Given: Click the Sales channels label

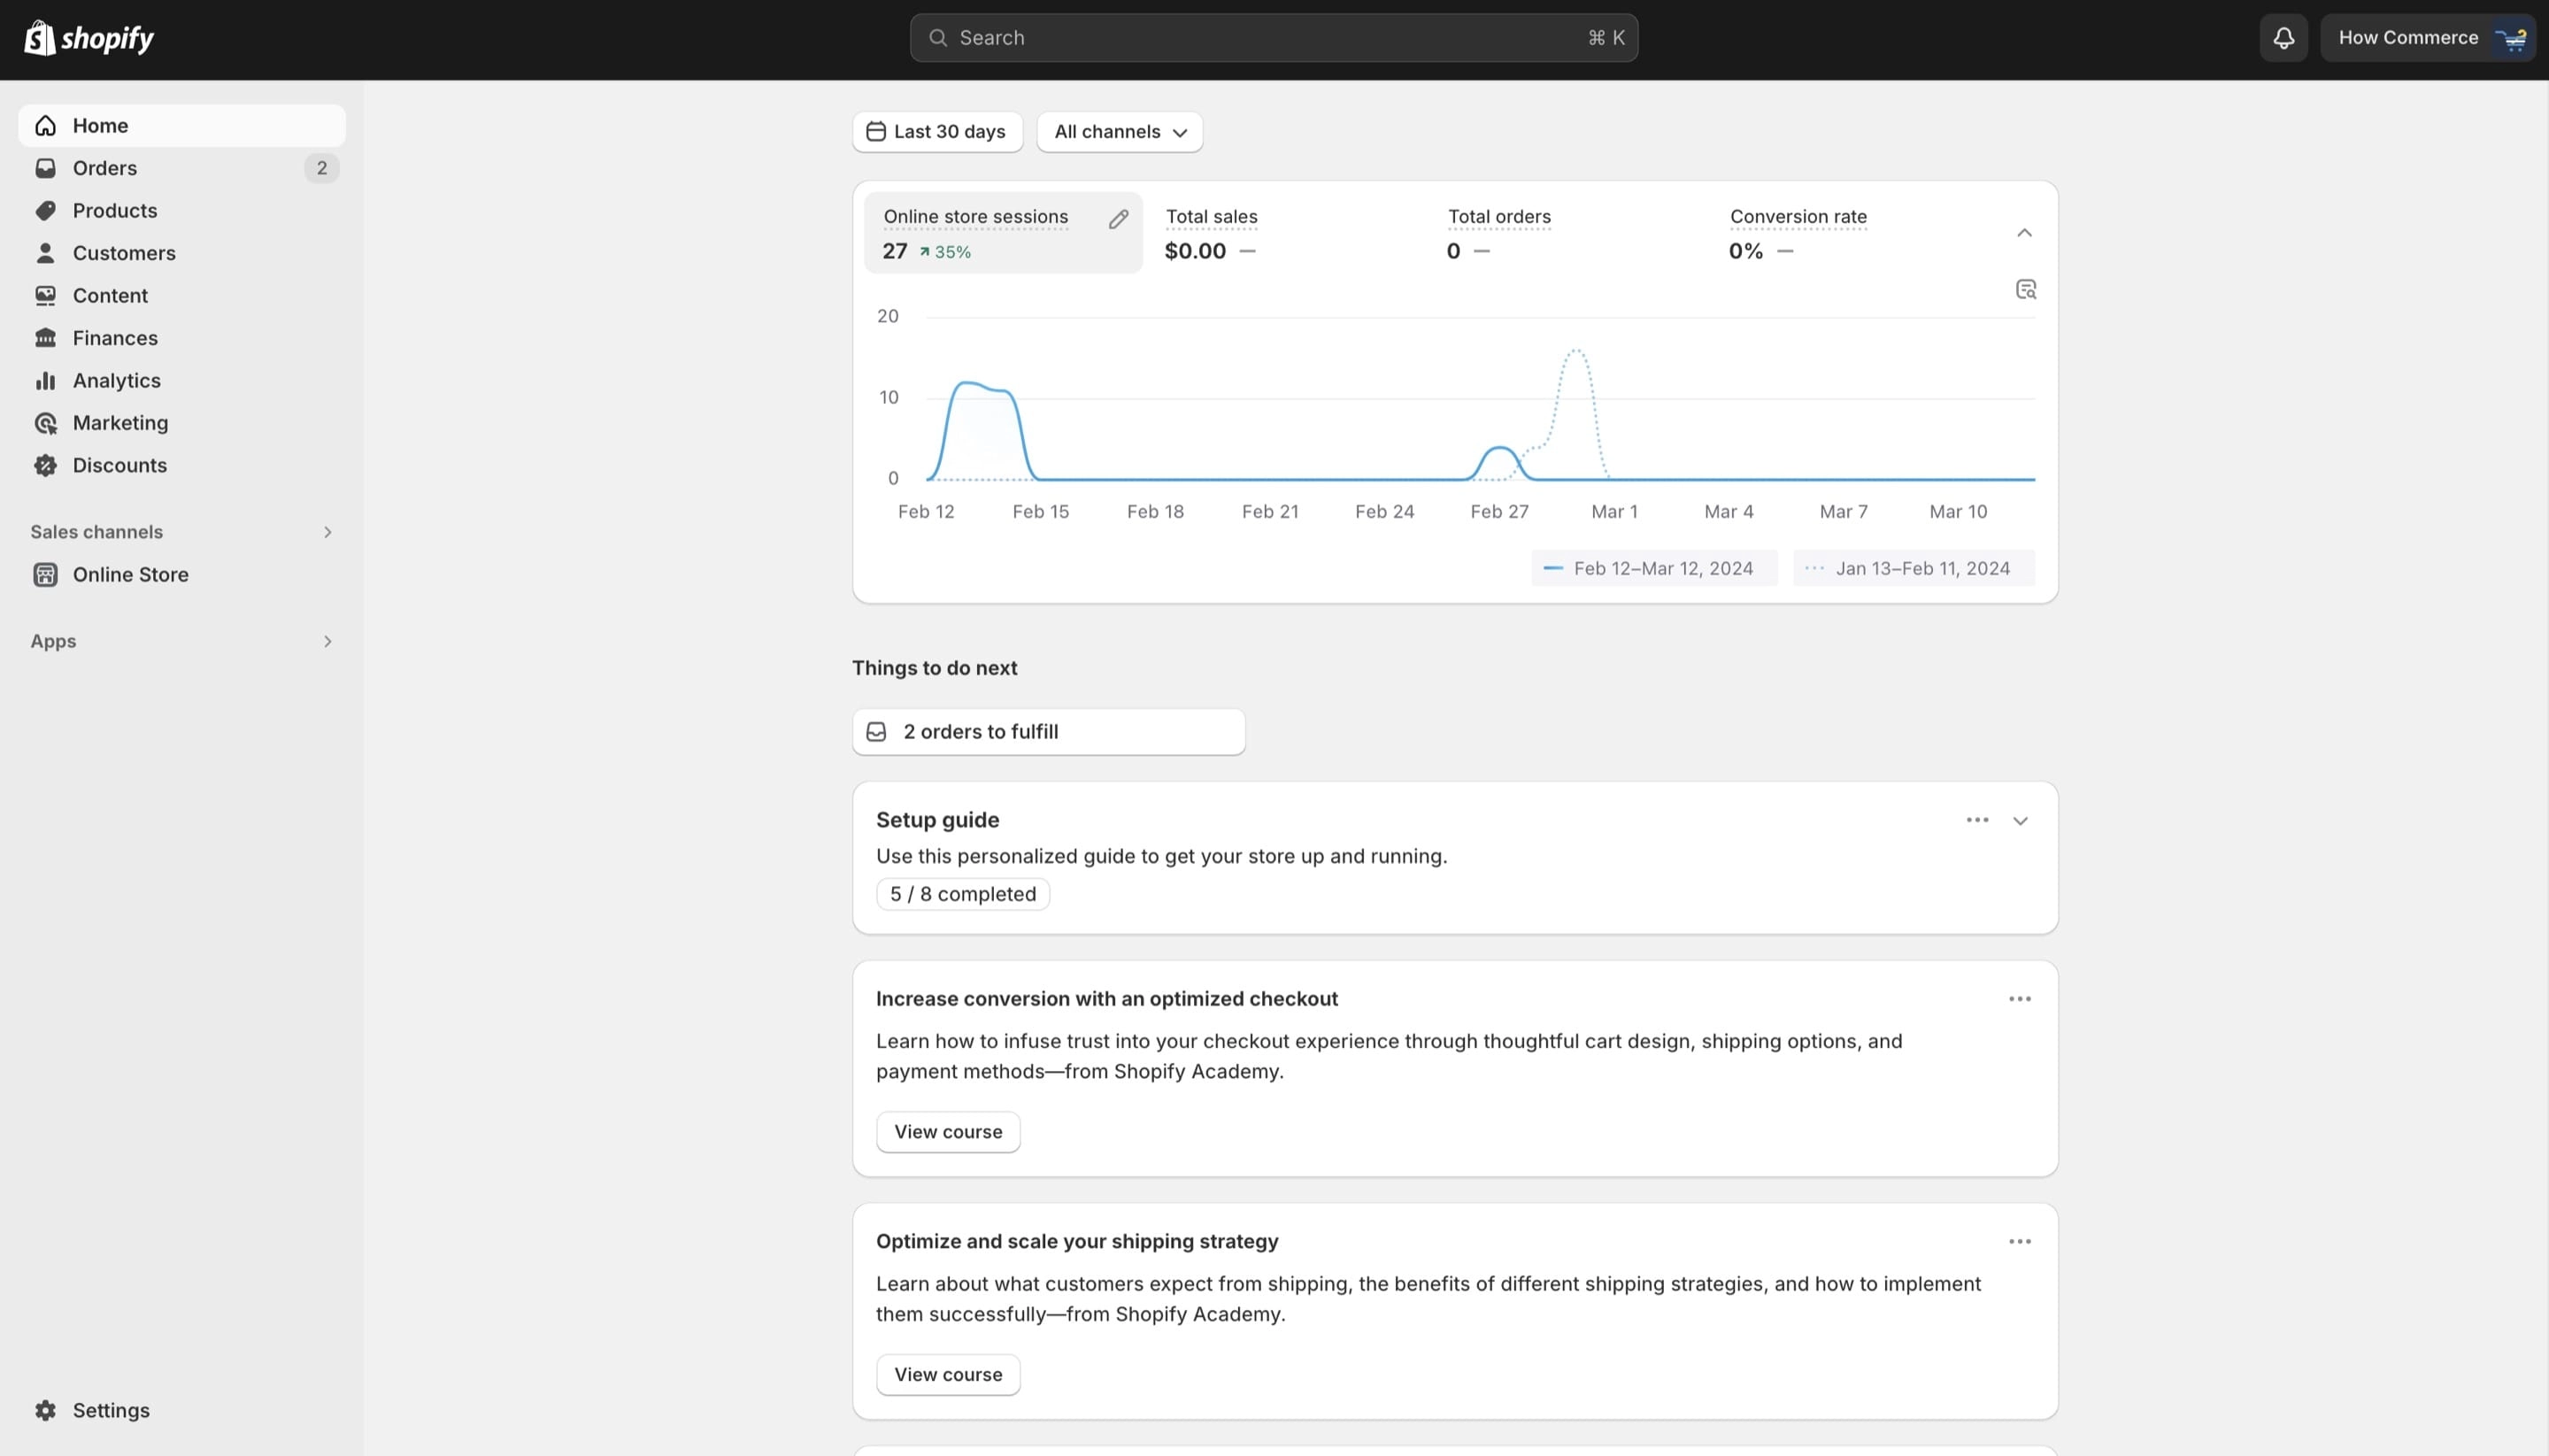Looking at the screenshot, I should pyautogui.click(x=96, y=532).
